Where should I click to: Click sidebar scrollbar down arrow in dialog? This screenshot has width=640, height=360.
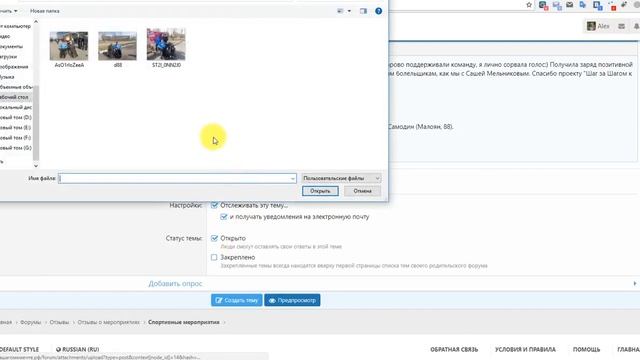36,166
